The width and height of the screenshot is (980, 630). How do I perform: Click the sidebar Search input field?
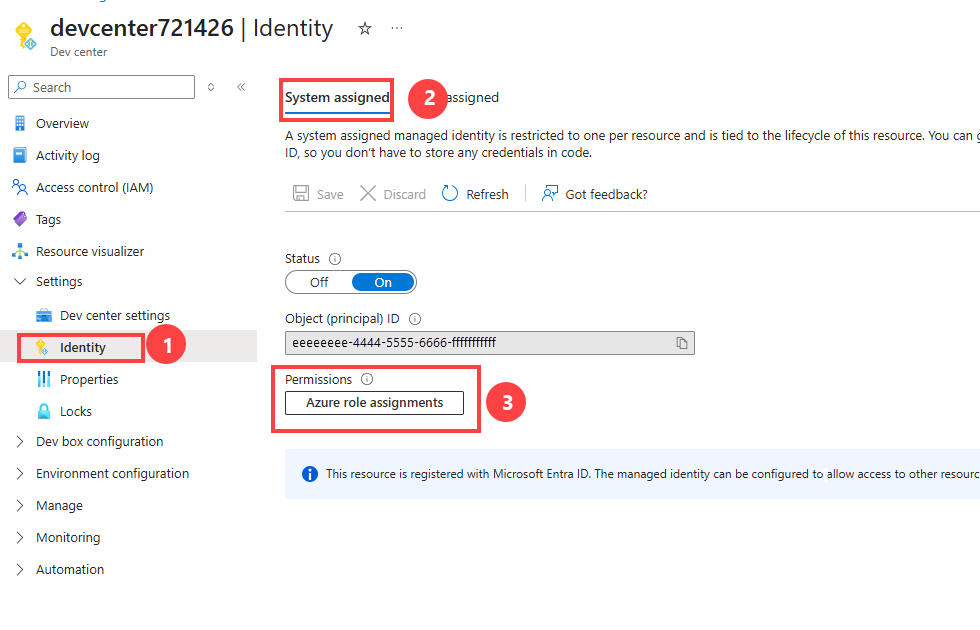tap(102, 88)
